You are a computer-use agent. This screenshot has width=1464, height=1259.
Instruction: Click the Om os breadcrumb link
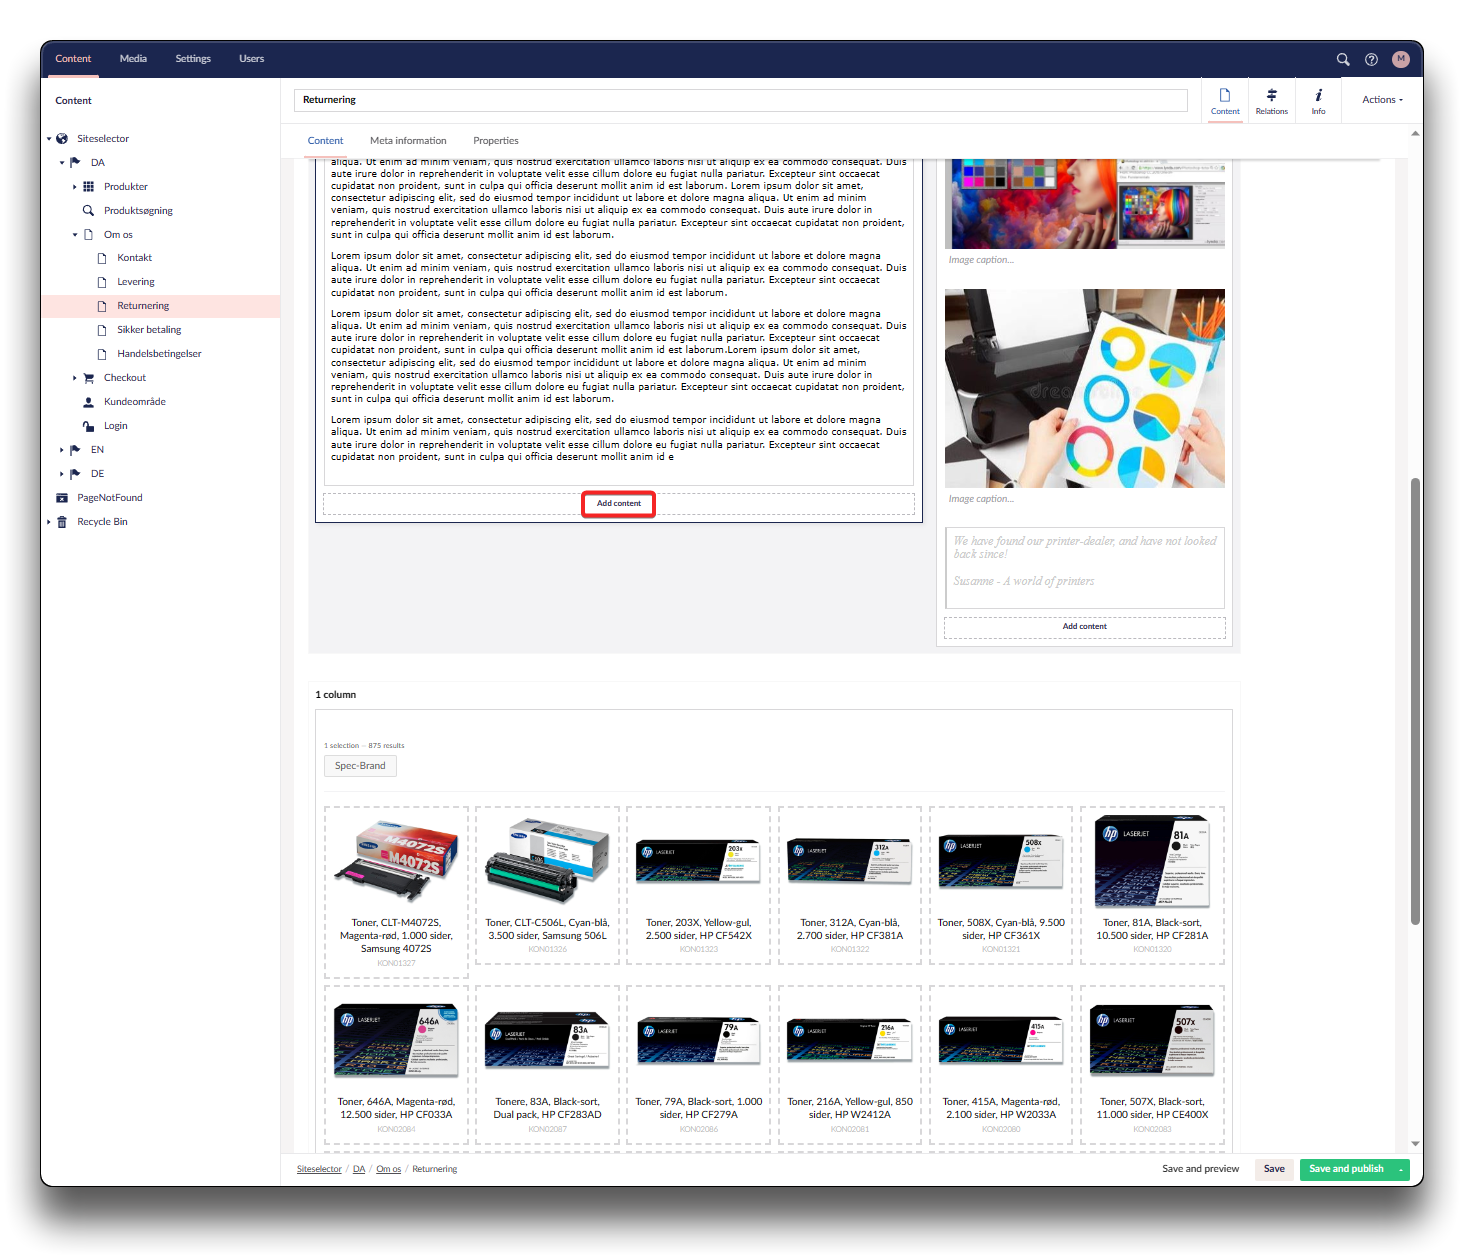point(388,1169)
